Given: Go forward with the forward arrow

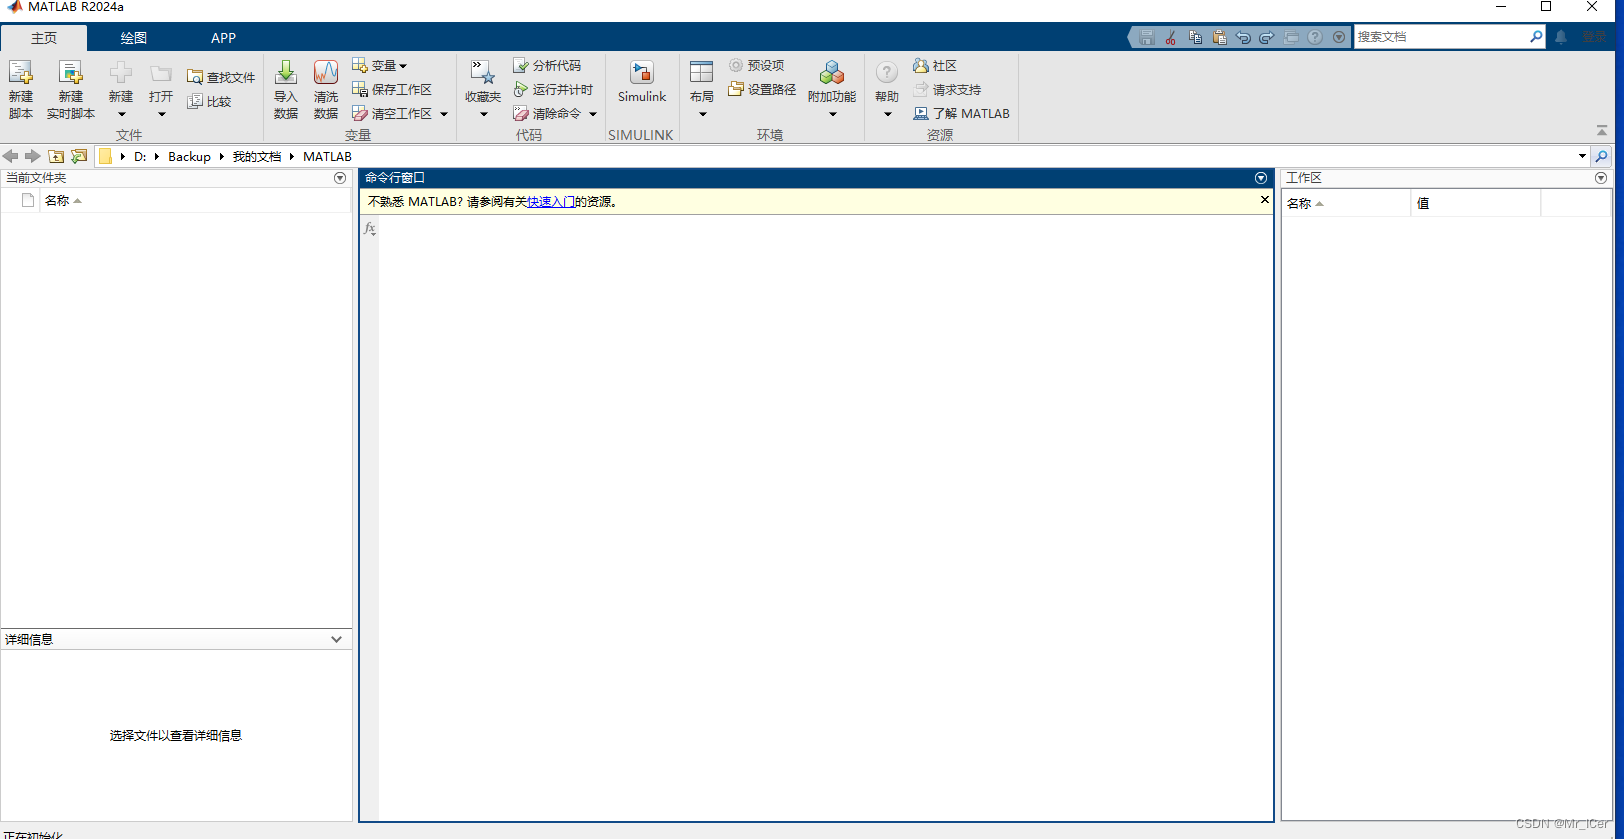Looking at the screenshot, I should coord(32,156).
